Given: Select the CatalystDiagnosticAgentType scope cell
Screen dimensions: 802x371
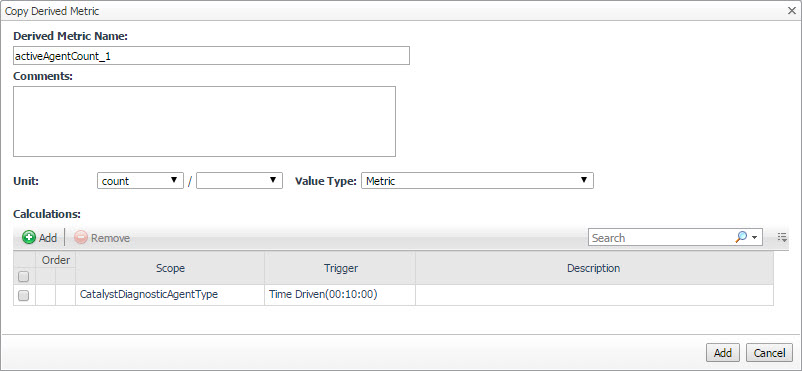Looking at the screenshot, I should coord(170,295).
